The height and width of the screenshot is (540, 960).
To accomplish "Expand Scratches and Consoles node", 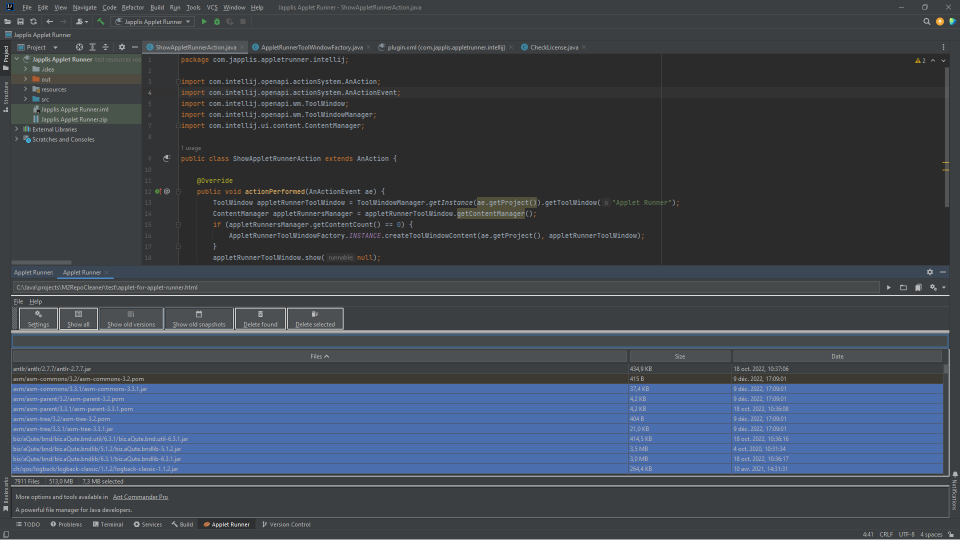I will [17, 139].
